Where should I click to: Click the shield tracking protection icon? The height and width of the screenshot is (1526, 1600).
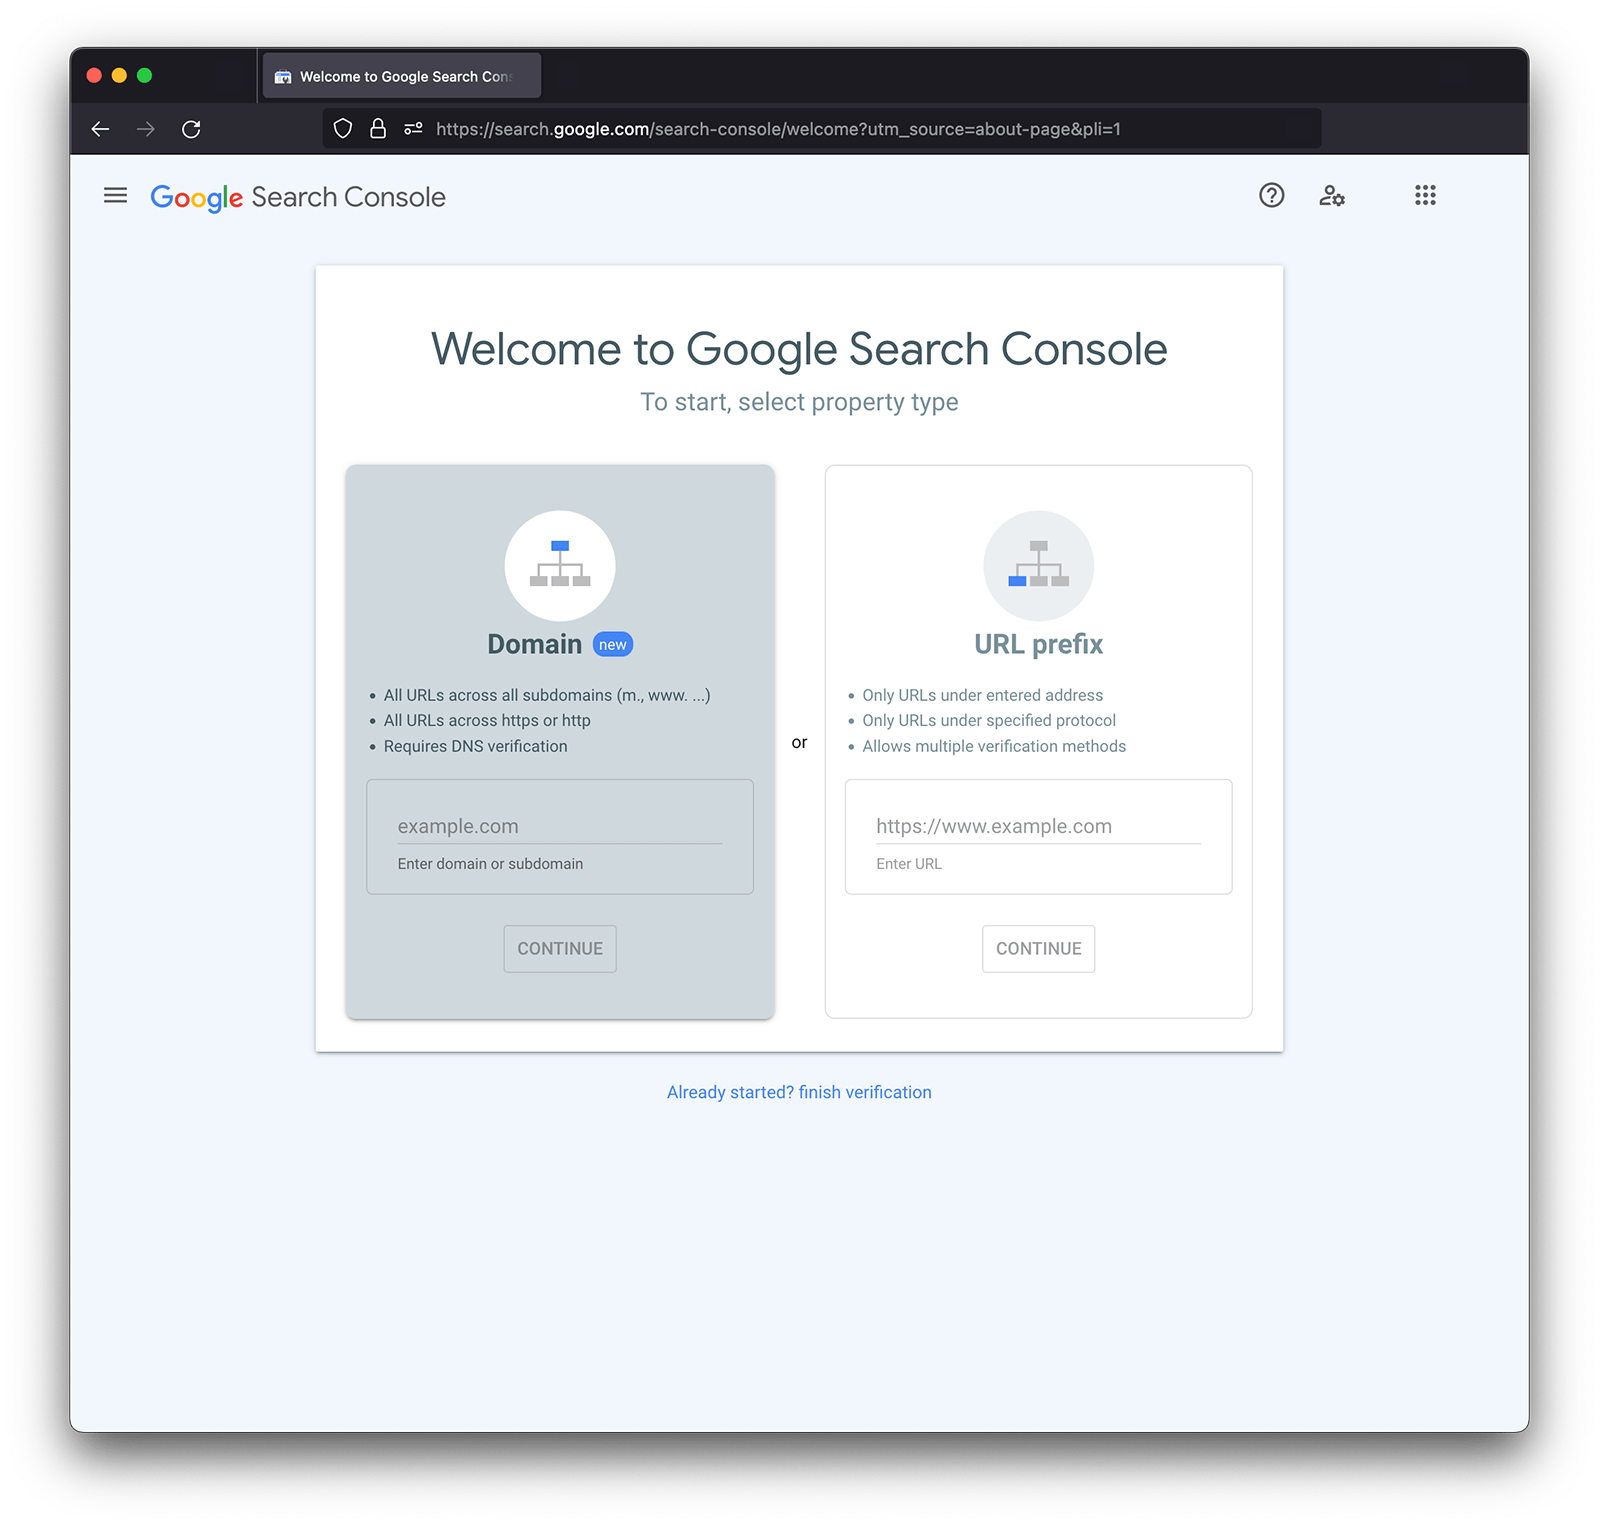point(343,129)
